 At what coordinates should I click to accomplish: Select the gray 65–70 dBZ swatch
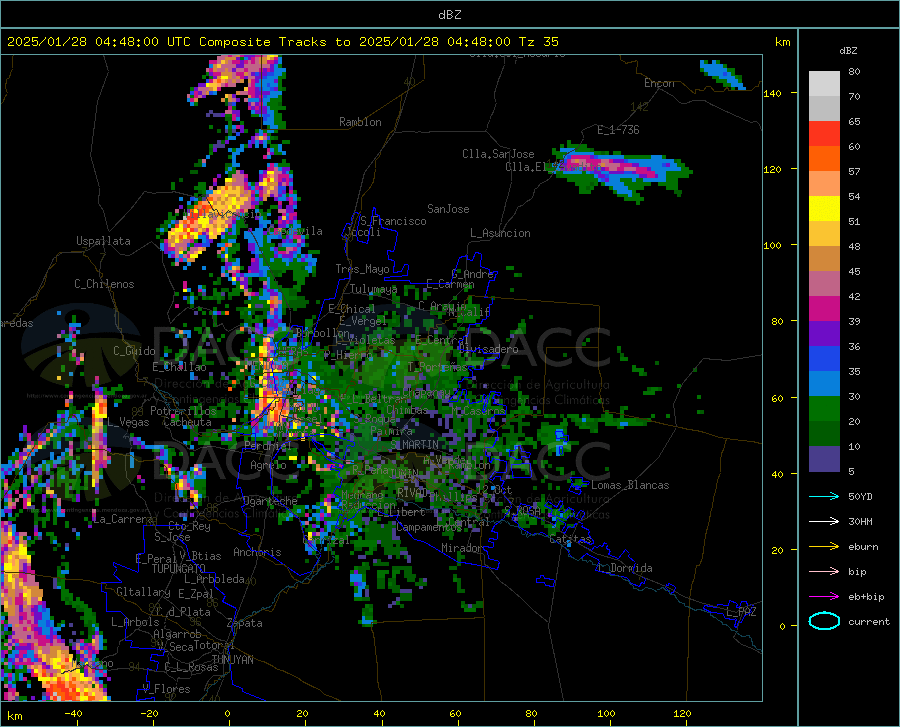pyautogui.click(x=824, y=108)
